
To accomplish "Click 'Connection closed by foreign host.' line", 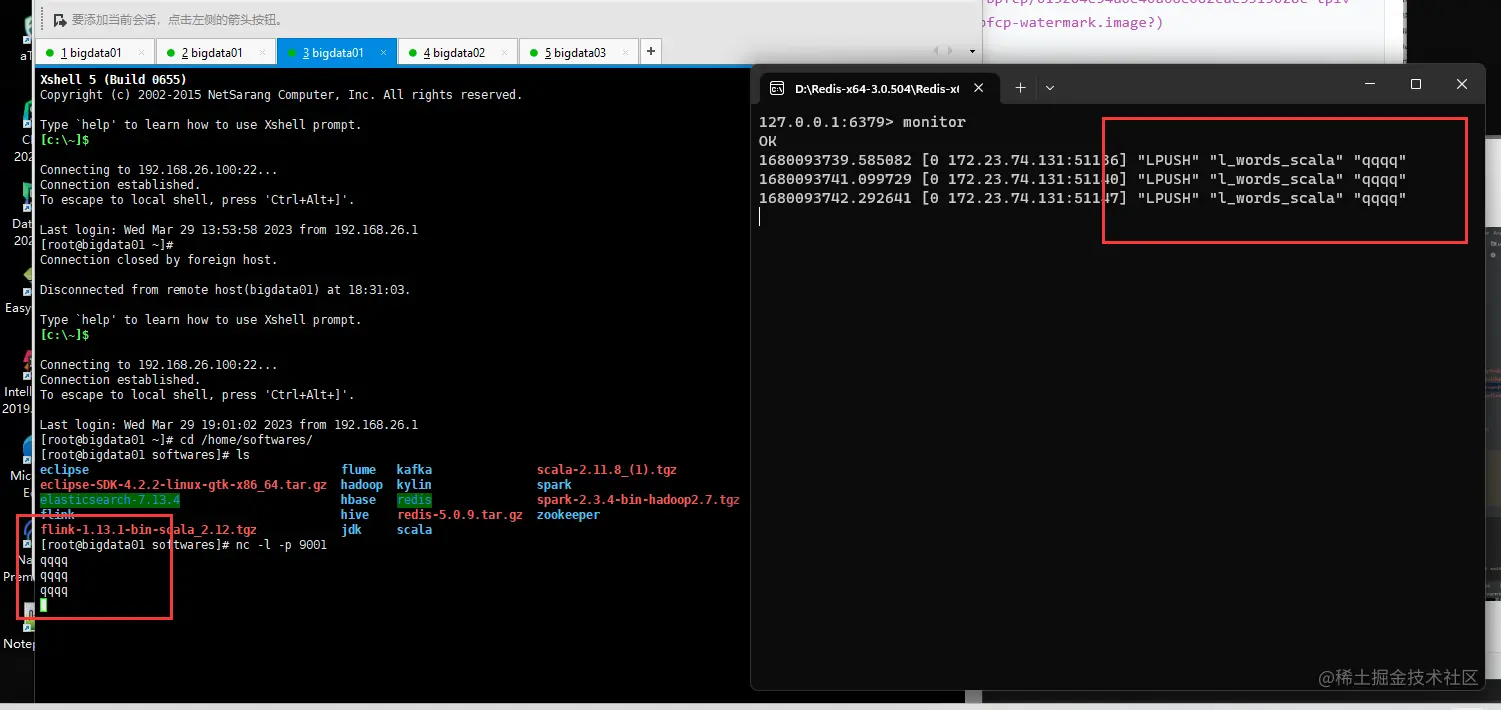I will pyautogui.click(x=159, y=260).
